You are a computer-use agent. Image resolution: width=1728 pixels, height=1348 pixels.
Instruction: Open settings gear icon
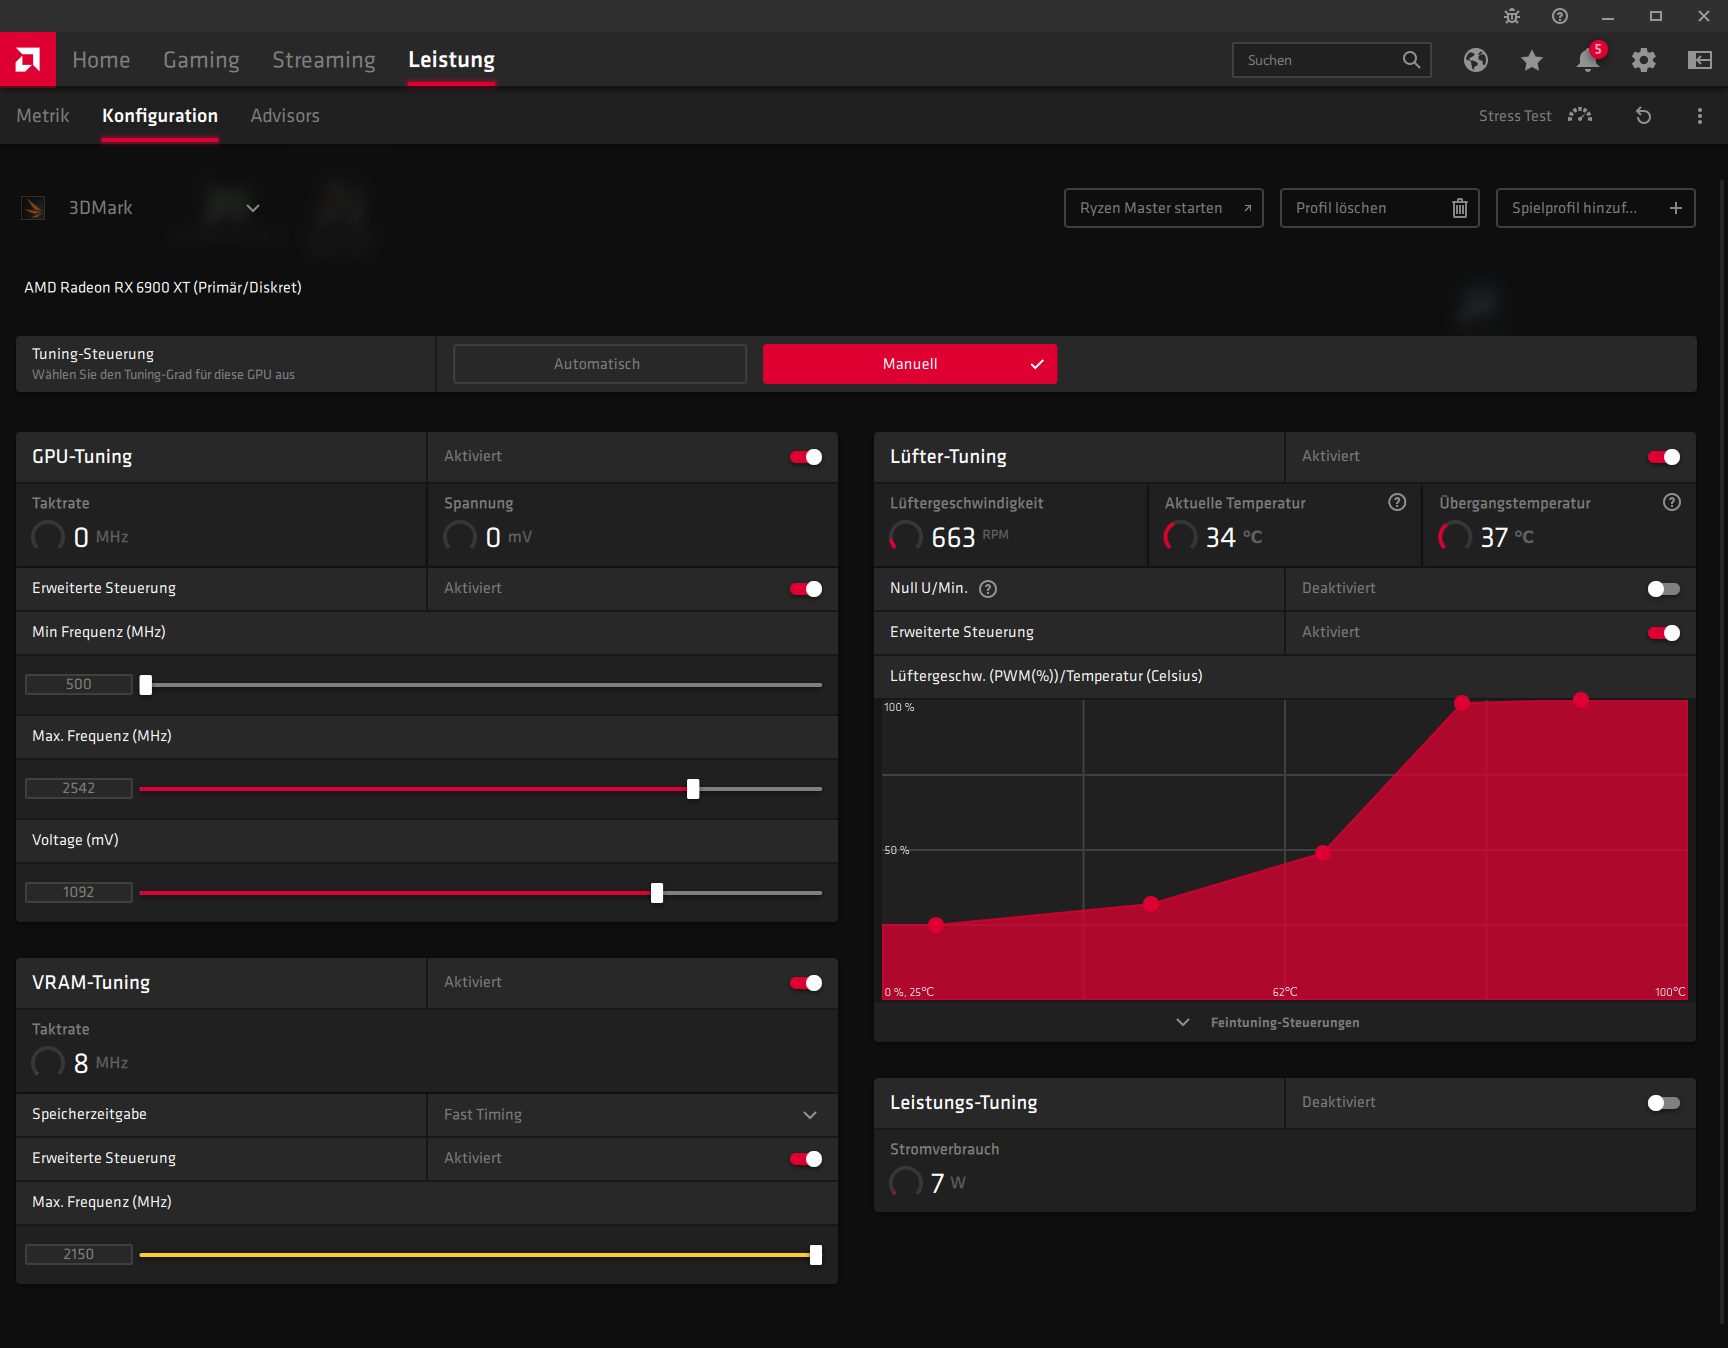pyautogui.click(x=1644, y=60)
